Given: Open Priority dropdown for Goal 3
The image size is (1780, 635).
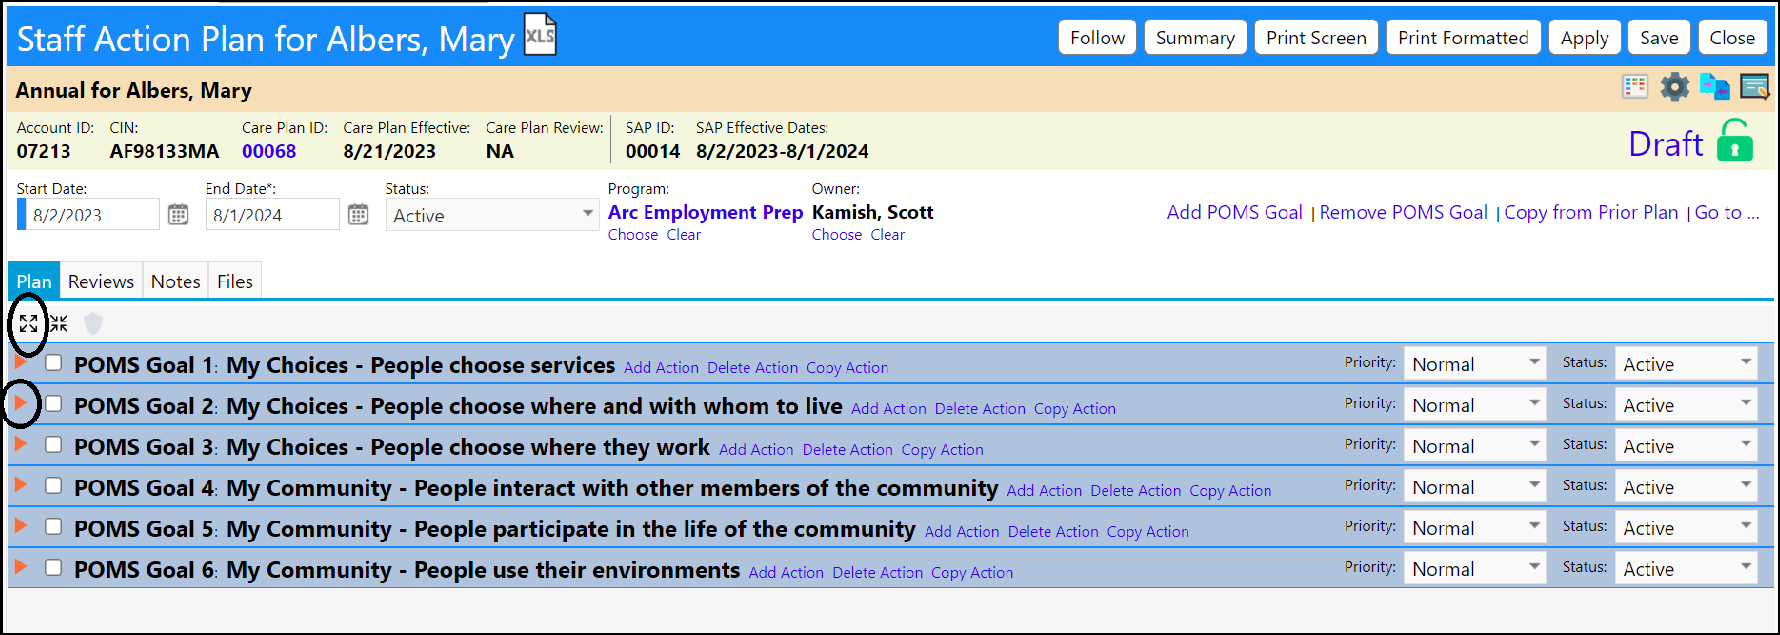Looking at the screenshot, I should click(x=1475, y=446).
